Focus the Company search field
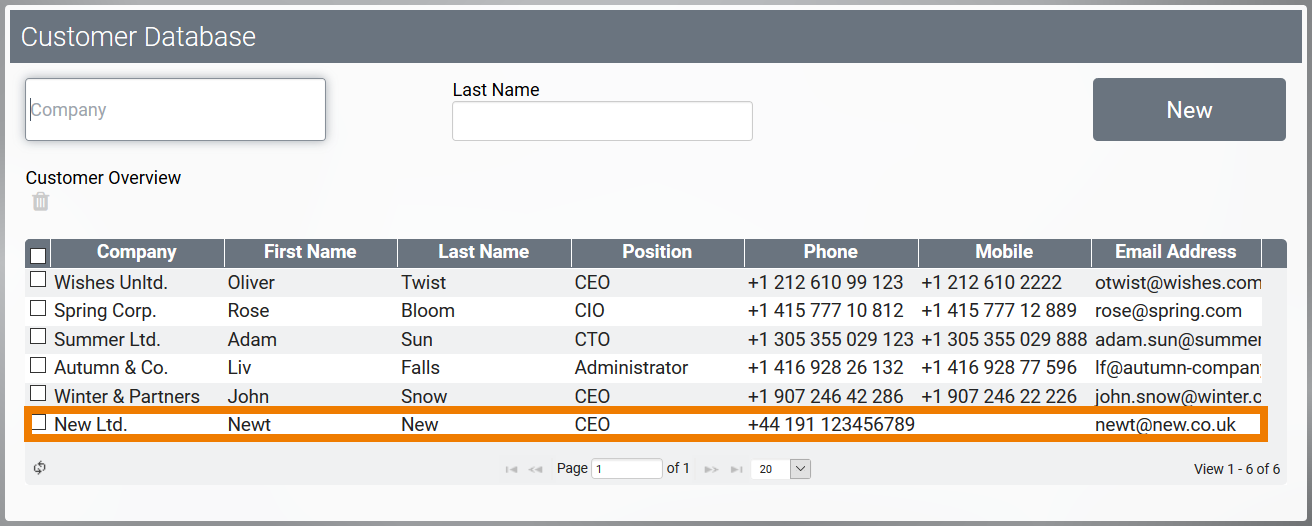The height and width of the screenshot is (526, 1312). (x=176, y=110)
